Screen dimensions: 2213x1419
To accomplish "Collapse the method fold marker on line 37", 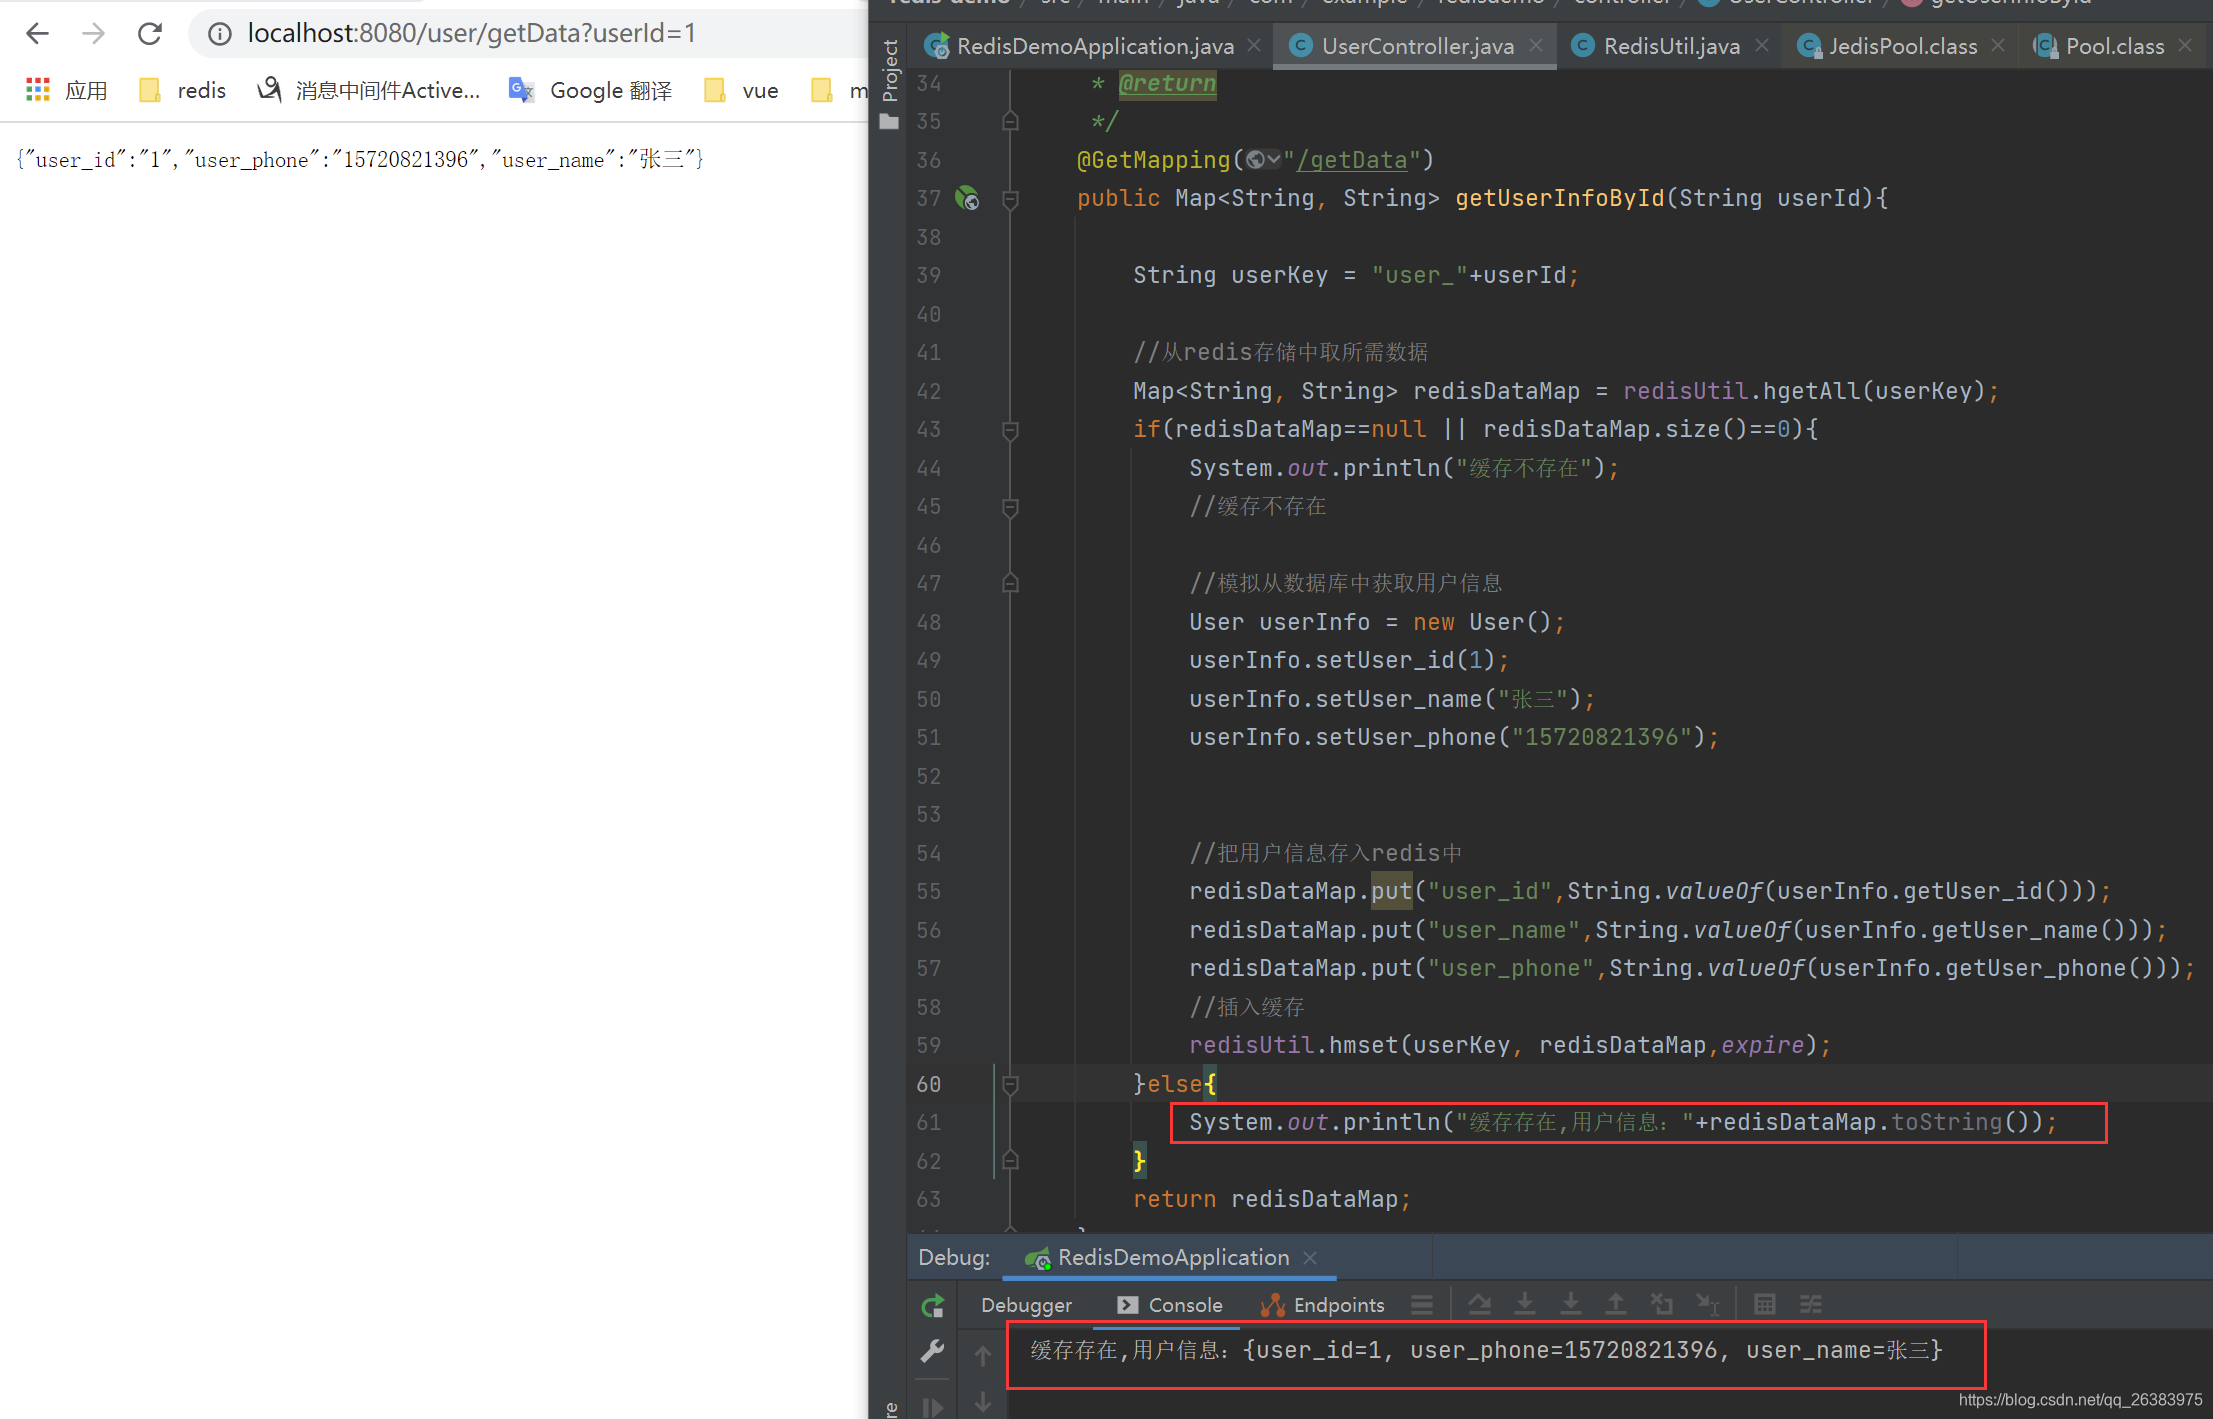I will tap(1010, 198).
